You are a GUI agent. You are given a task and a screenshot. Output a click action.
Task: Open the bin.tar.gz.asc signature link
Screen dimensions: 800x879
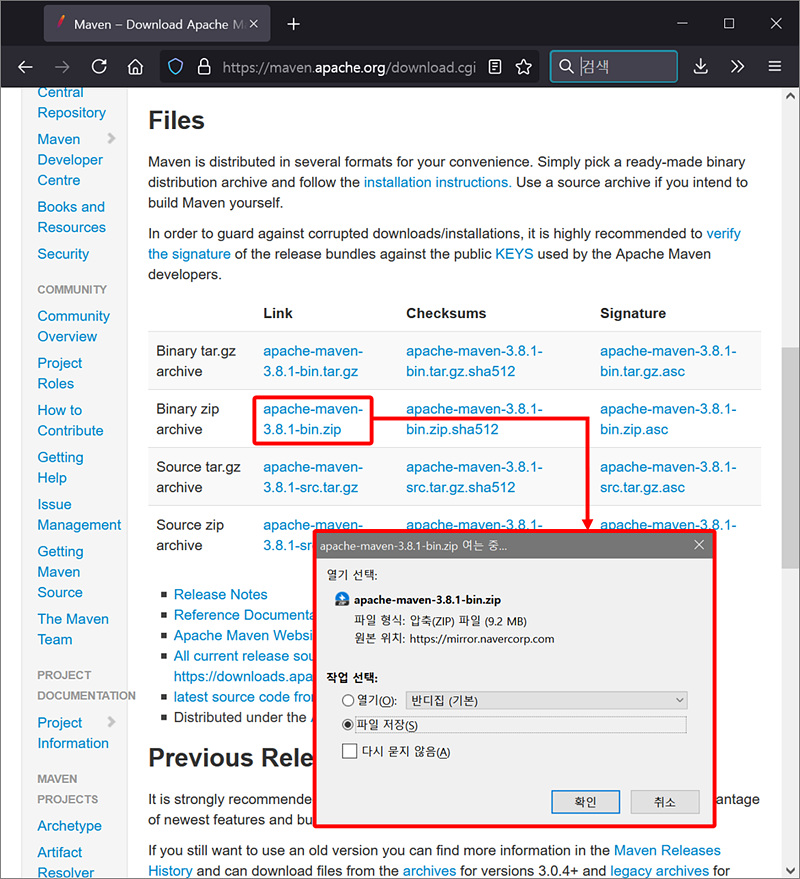(x=668, y=361)
